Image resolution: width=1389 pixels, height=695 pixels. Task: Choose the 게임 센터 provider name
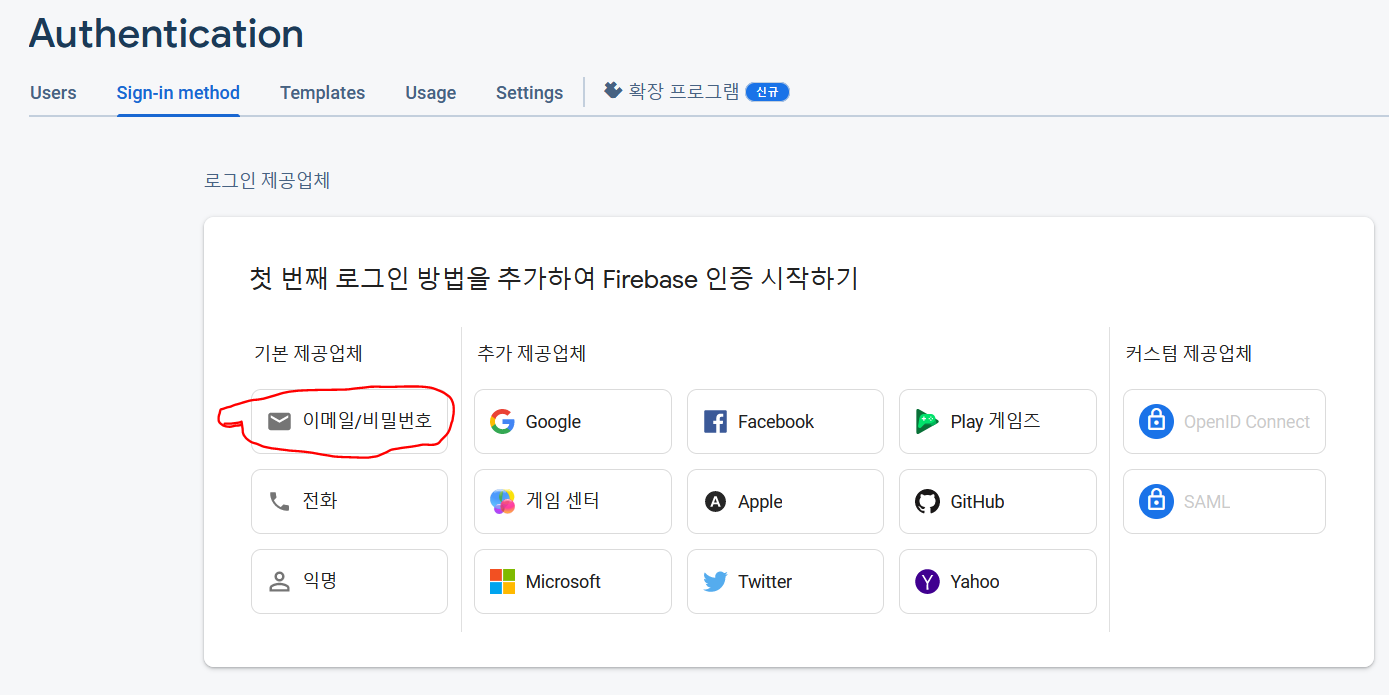[563, 501]
